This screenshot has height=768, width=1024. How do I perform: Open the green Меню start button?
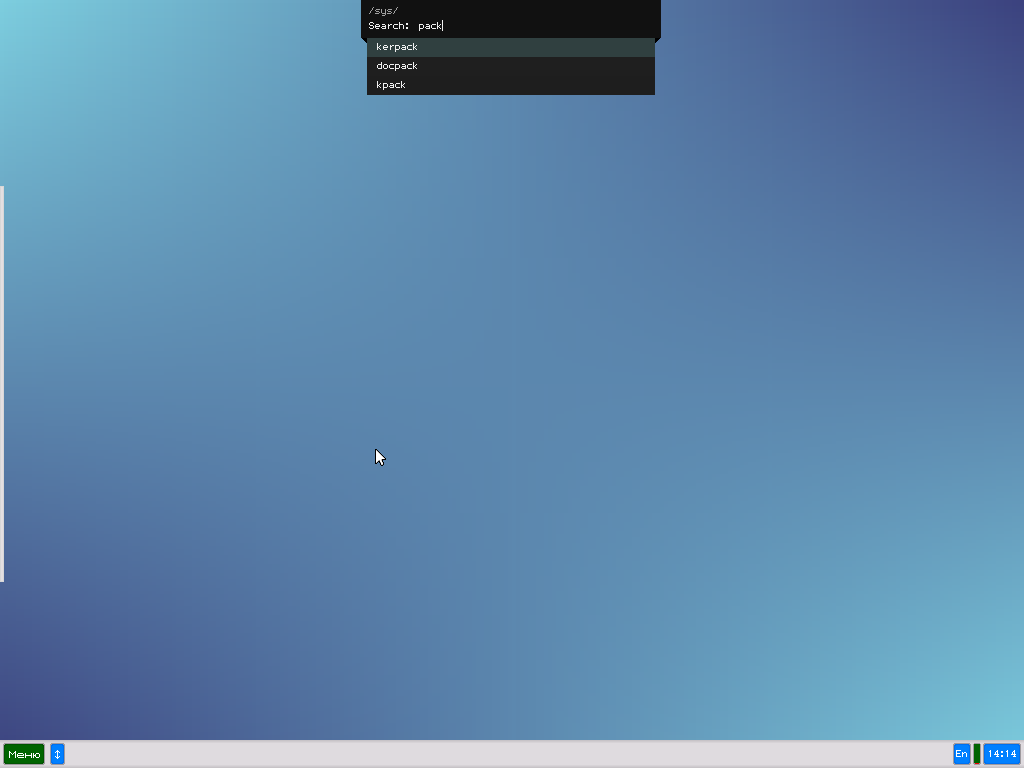tap(24, 754)
